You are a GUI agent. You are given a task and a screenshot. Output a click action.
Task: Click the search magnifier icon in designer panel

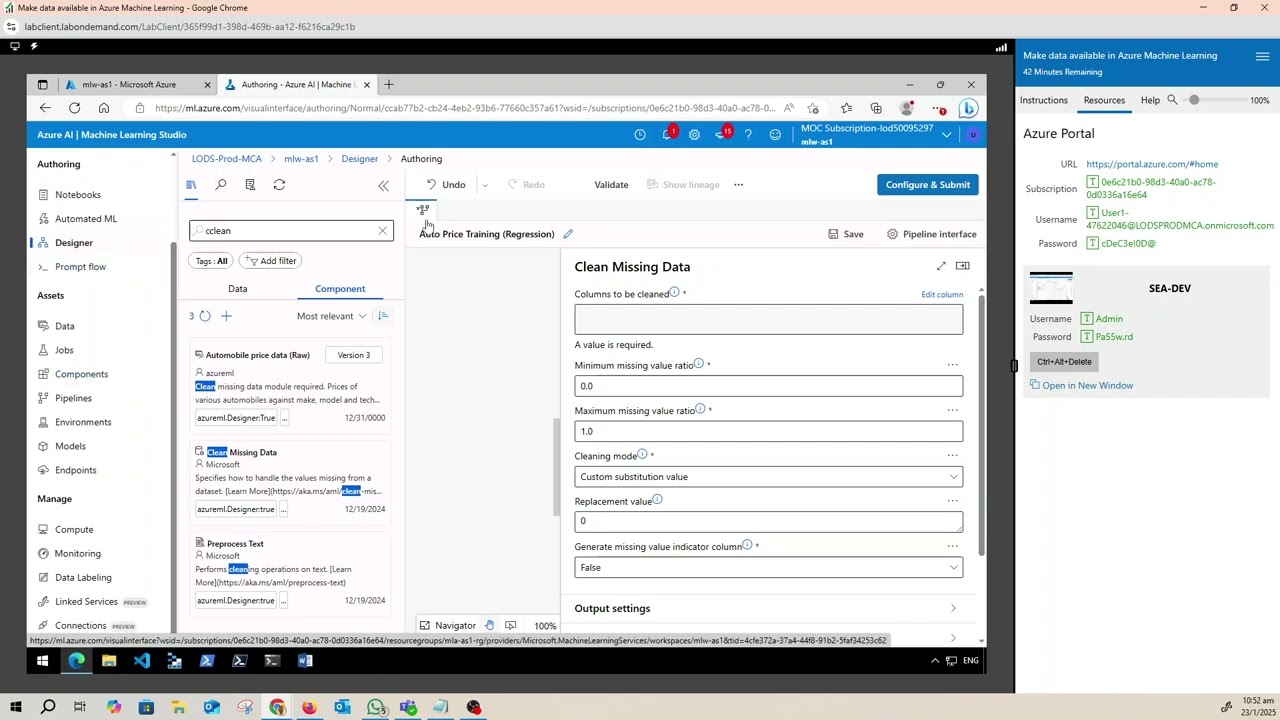coord(221,185)
